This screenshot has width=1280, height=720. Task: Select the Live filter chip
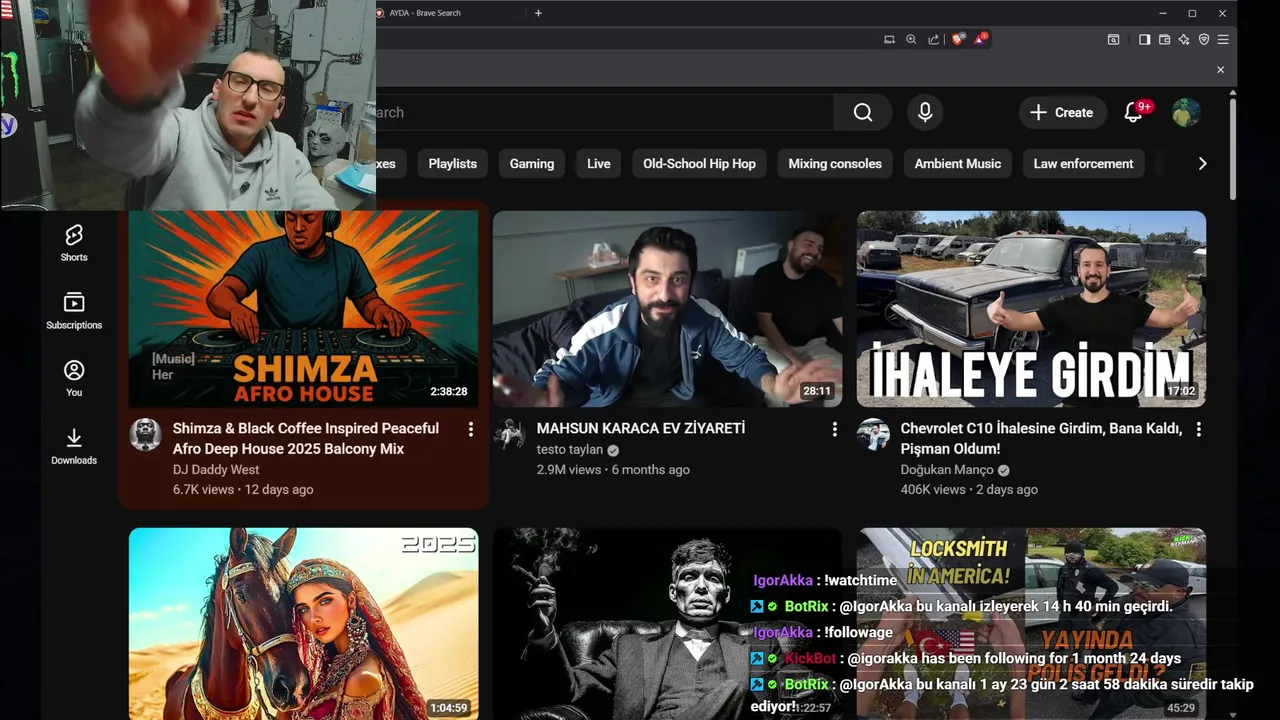[x=599, y=164]
